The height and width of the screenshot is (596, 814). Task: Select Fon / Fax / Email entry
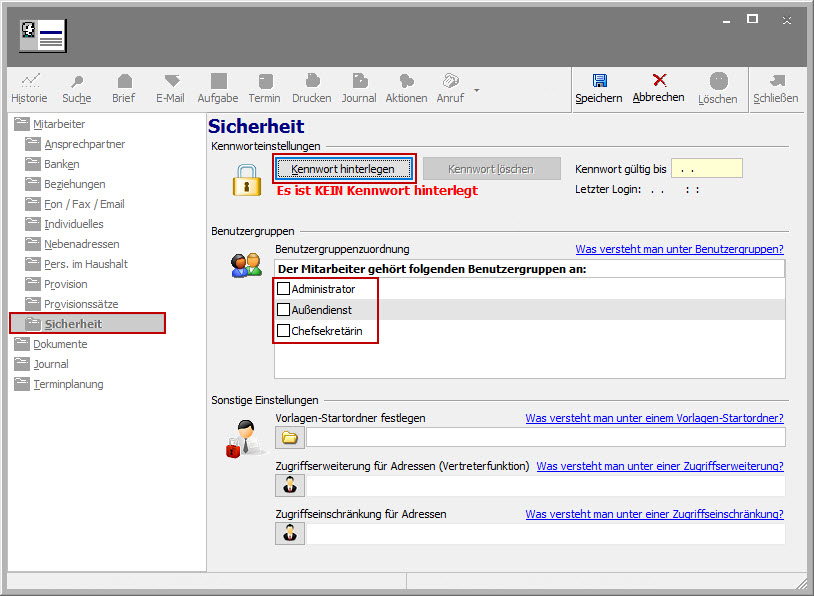click(x=84, y=204)
